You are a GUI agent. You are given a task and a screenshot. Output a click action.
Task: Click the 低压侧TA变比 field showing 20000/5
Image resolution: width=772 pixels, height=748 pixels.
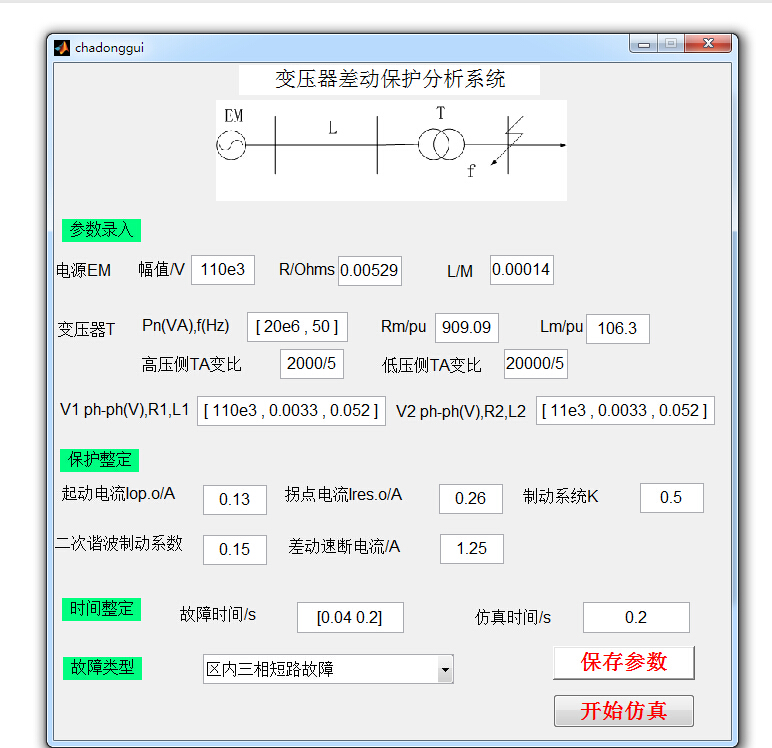pyautogui.click(x=536, y=364)
